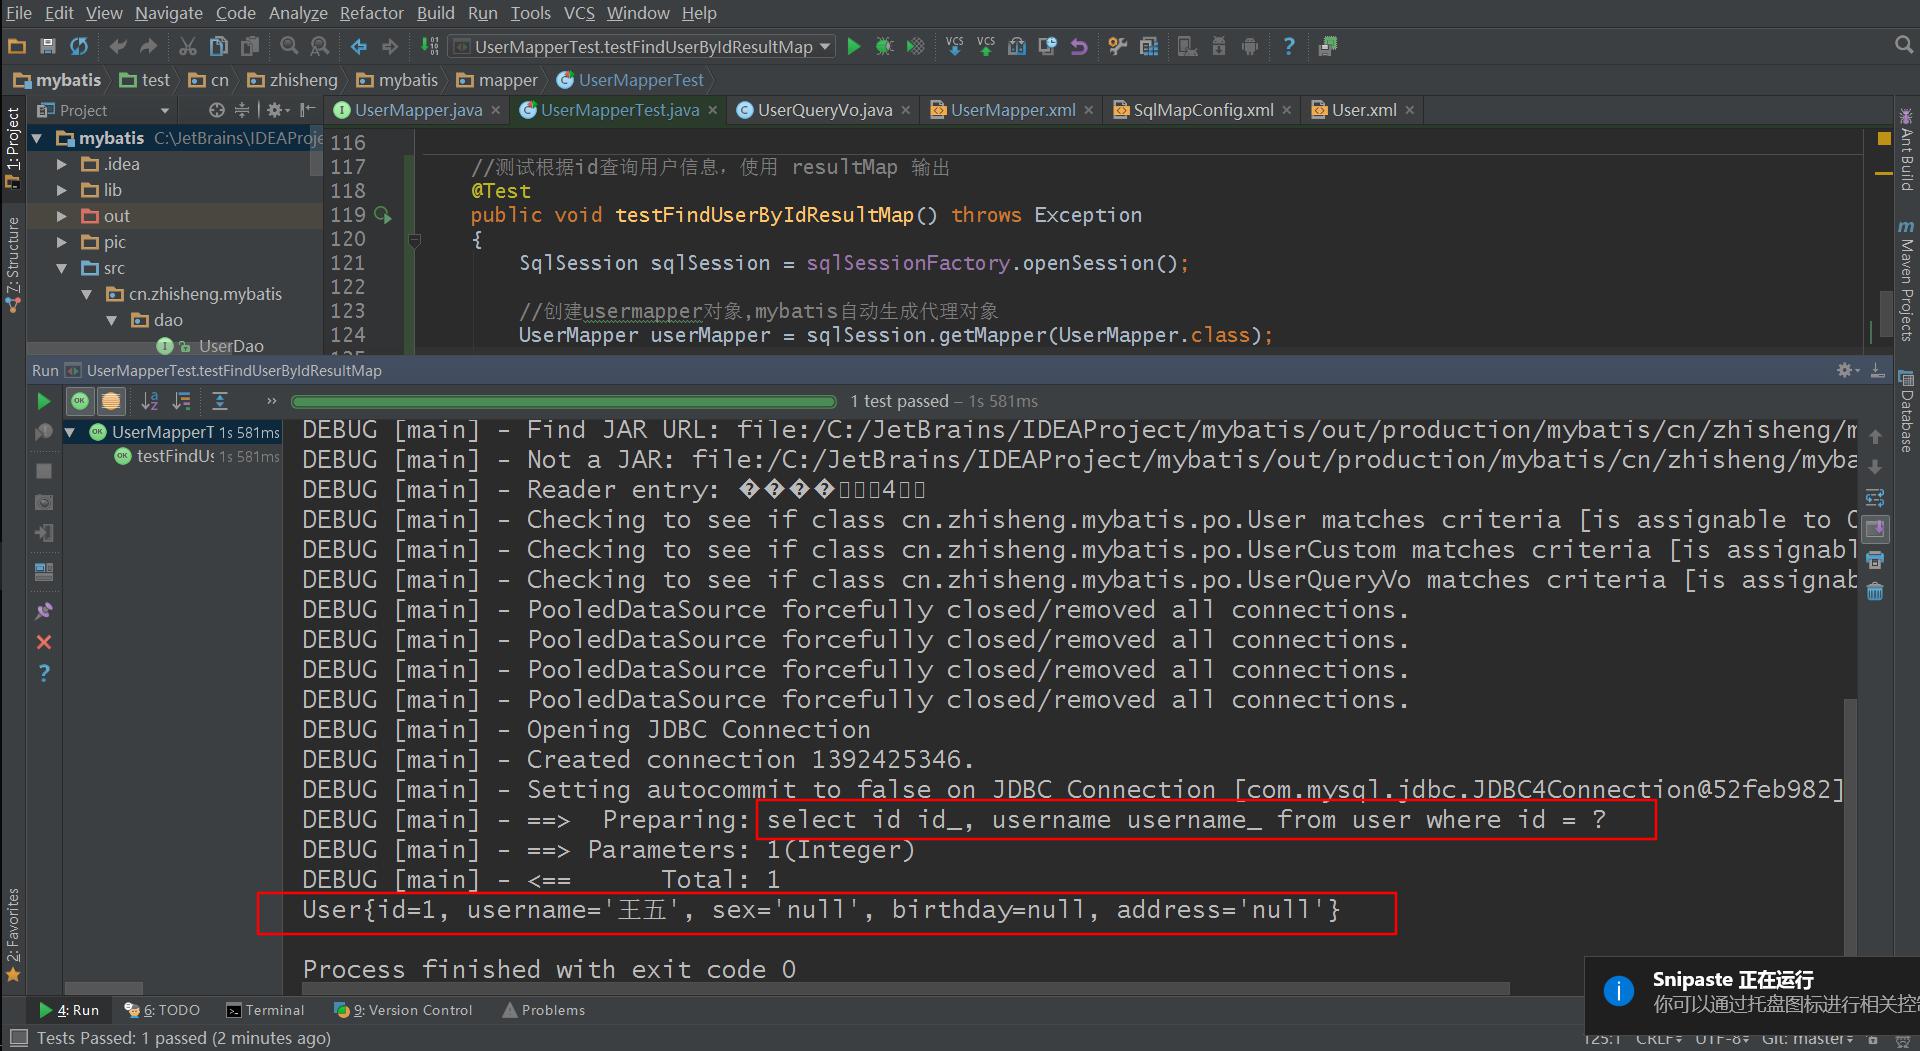Open Help via the question mark toolbar icon
The width and height of the screenshot is (1920, 1051).
[x=1288, y=46]
